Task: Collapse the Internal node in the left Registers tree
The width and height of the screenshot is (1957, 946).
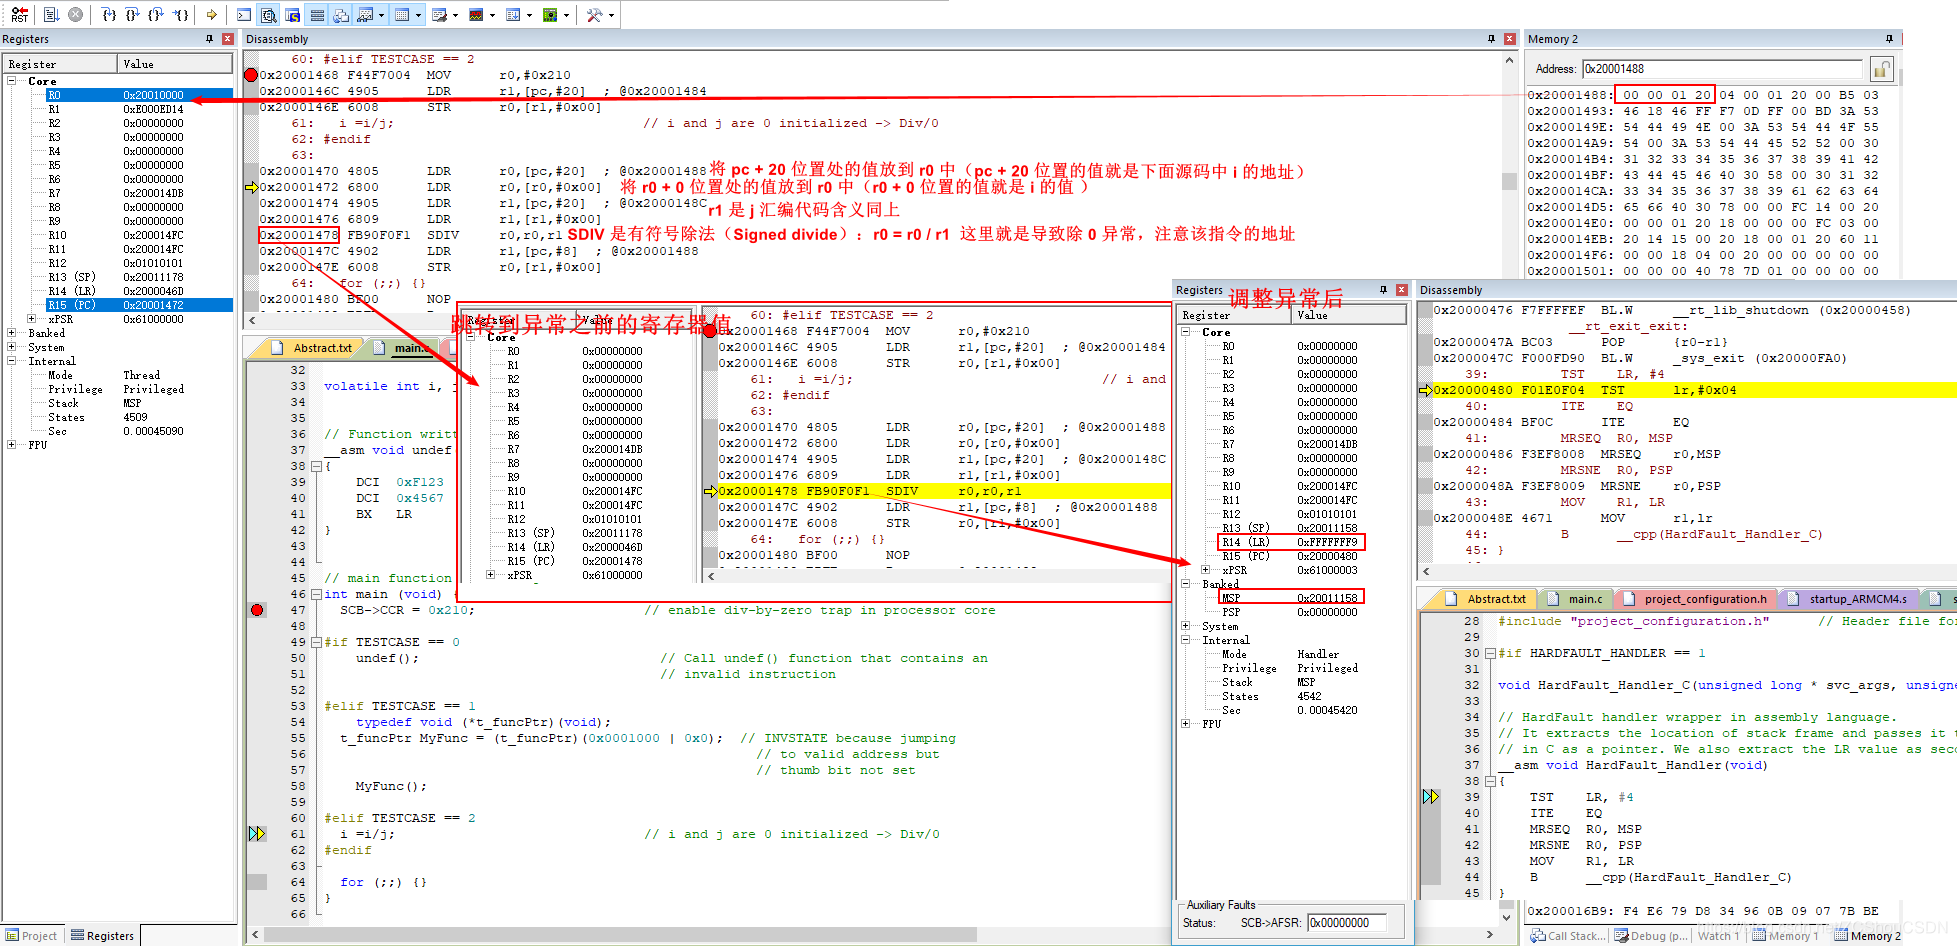Action: (x=12, y=361)
